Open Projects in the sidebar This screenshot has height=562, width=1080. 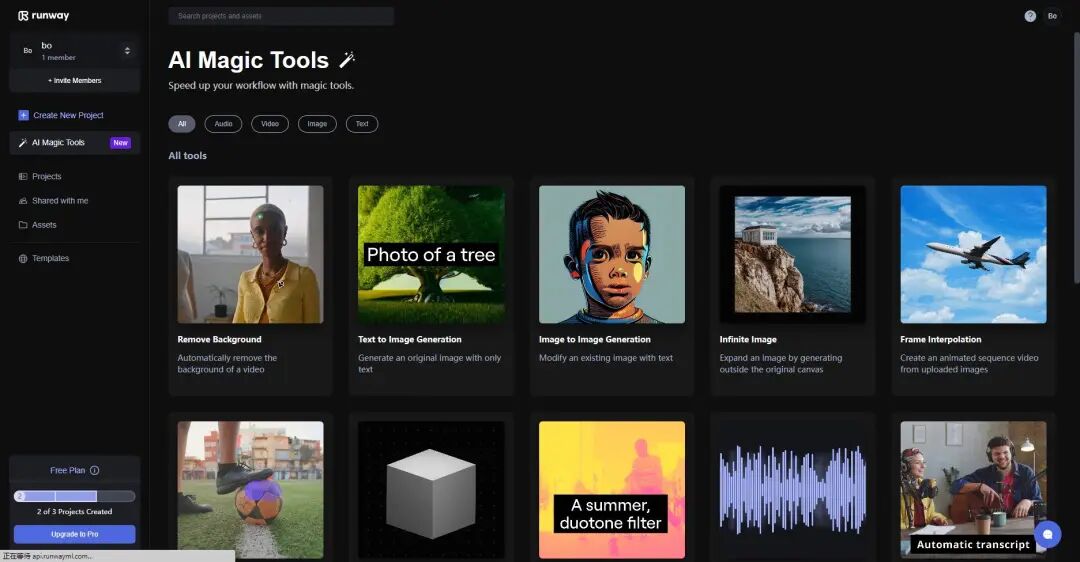click(x=40, y=176)
